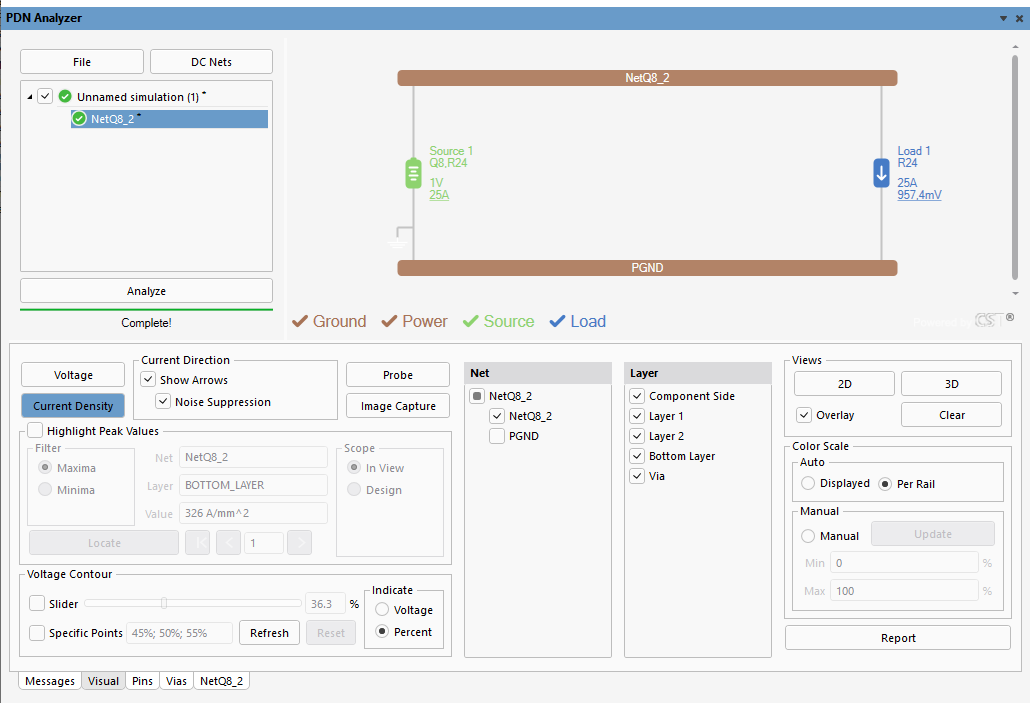Click the source 25A current link
Image resolution: width=1030 pixels, height=703 pixels.
(x=439, y=195)
